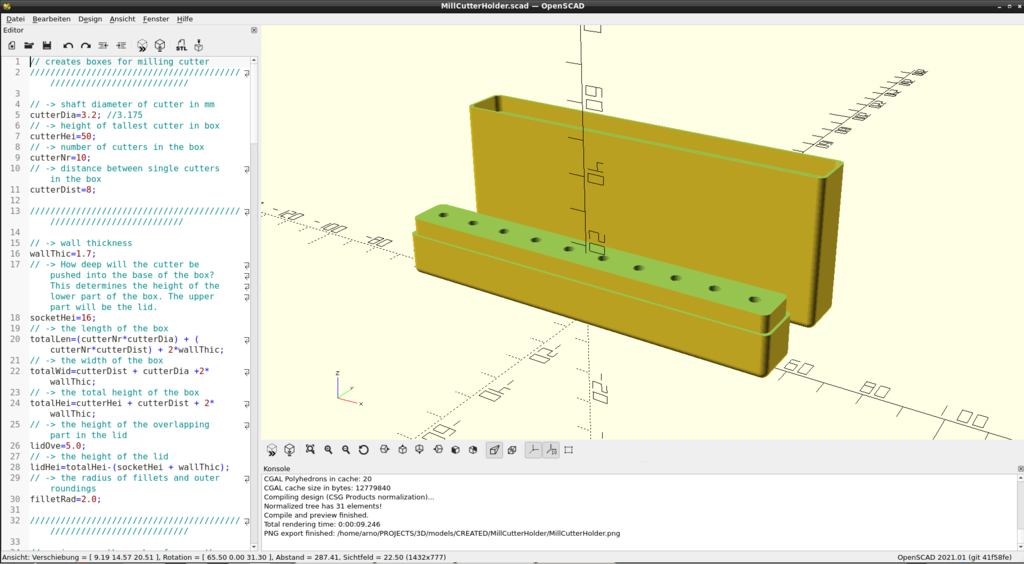Click editor scrollbar down arrow
This screenshot has height=564, width=1024.
coord(254,547)
